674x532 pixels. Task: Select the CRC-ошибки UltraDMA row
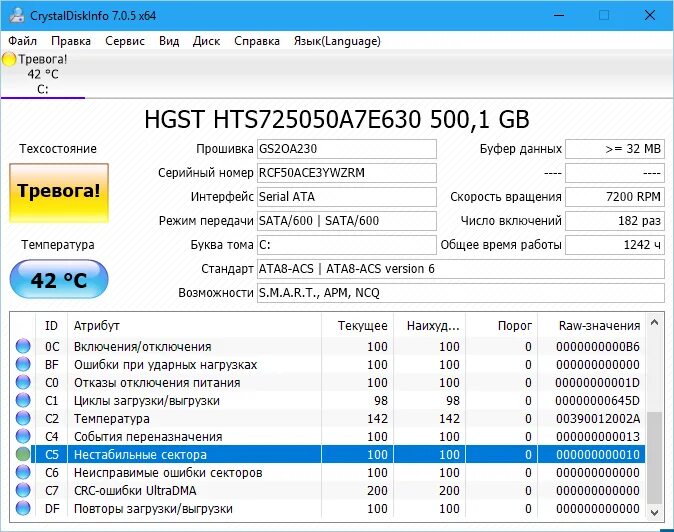point(328,490)
